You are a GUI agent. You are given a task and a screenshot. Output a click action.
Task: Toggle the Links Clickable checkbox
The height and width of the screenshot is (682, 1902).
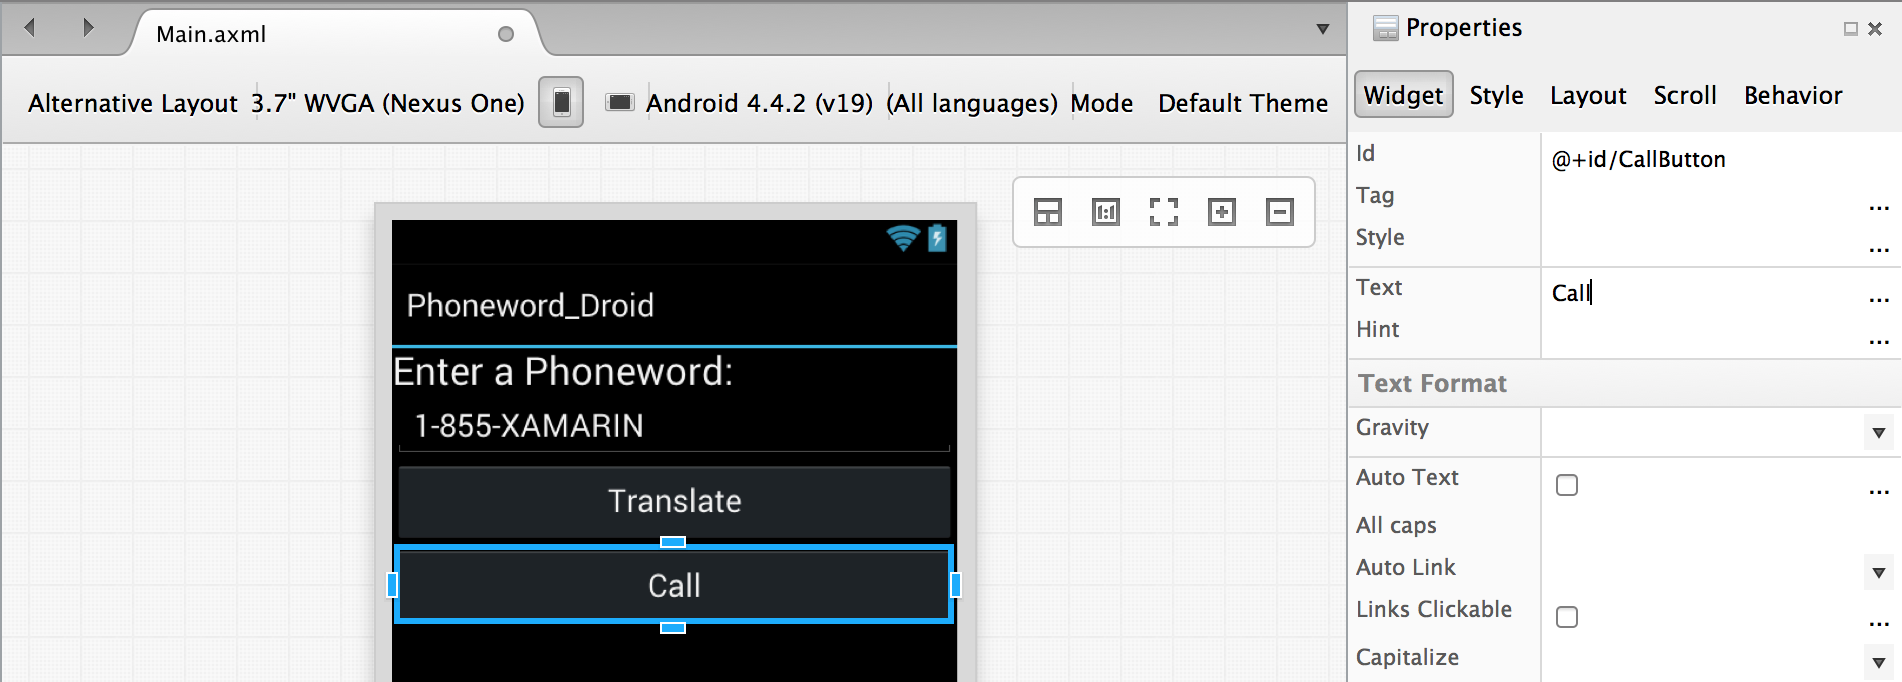(1567, 617)
